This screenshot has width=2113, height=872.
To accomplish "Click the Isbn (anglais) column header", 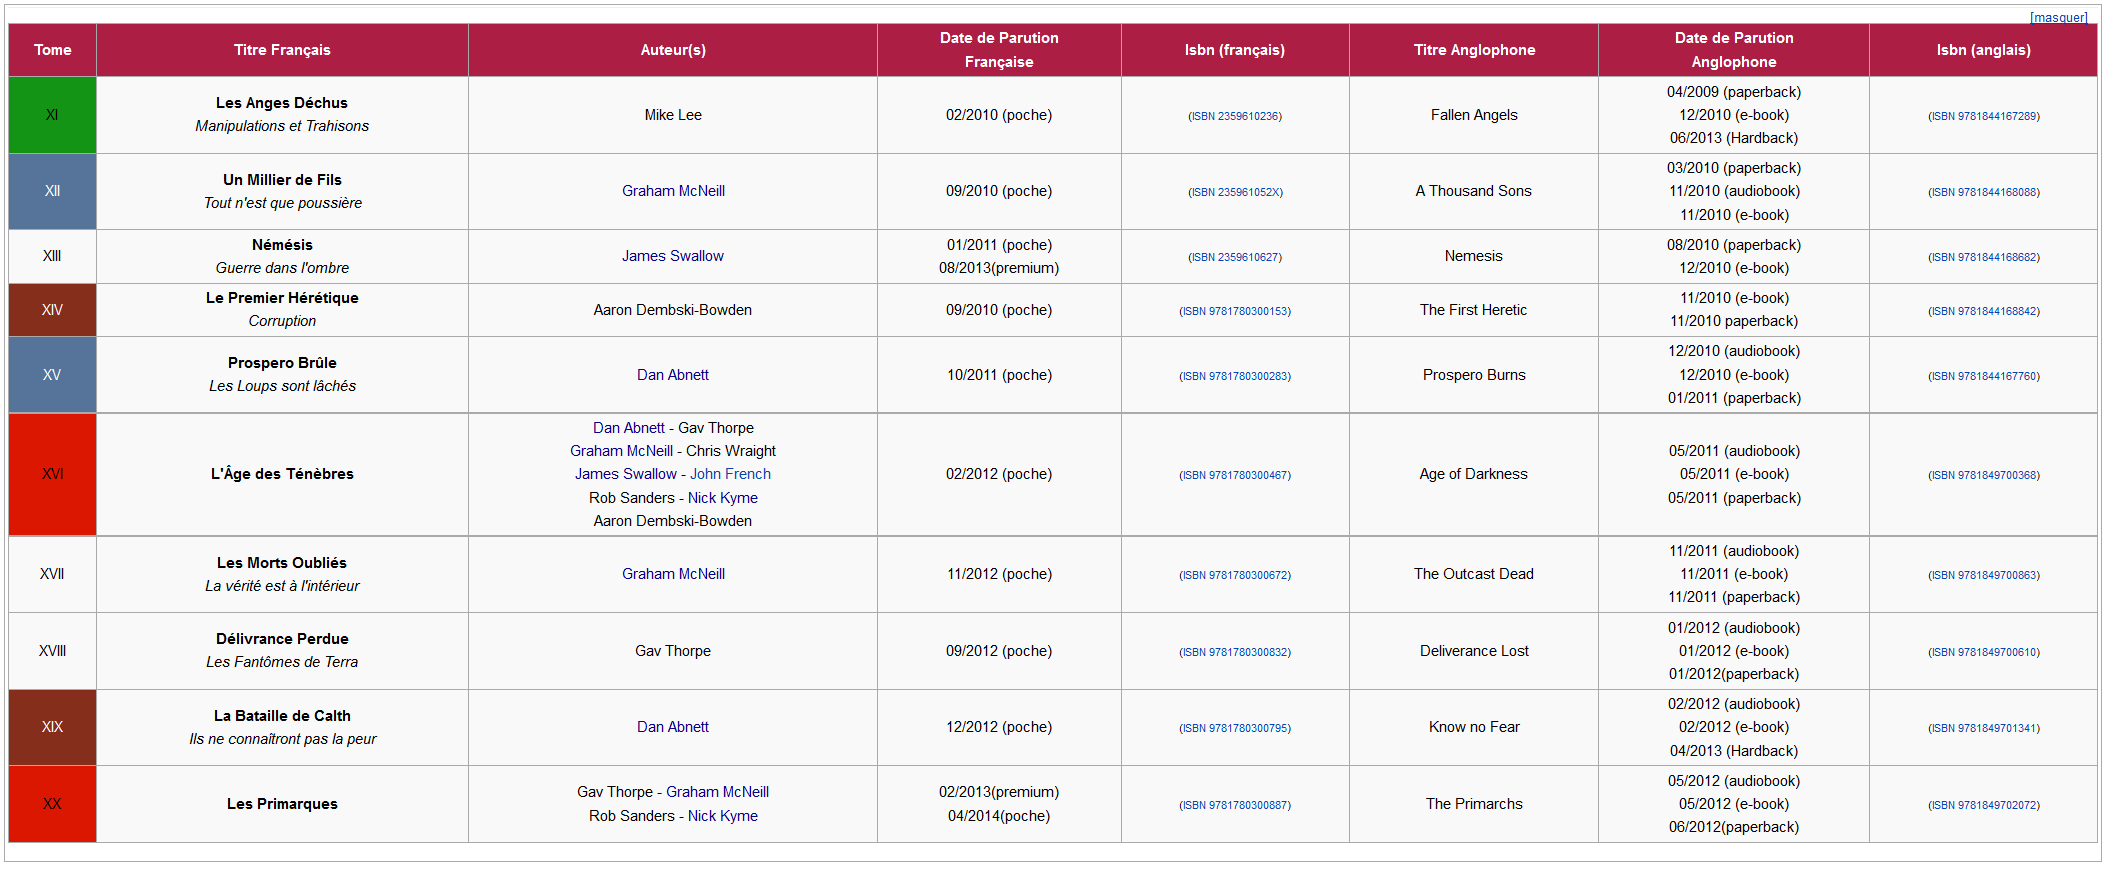I will pos(1983,50).
